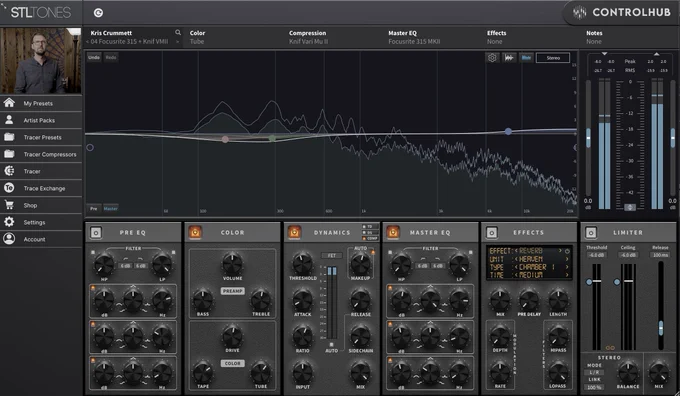Toggle the Limiter module power

(591, 232)
